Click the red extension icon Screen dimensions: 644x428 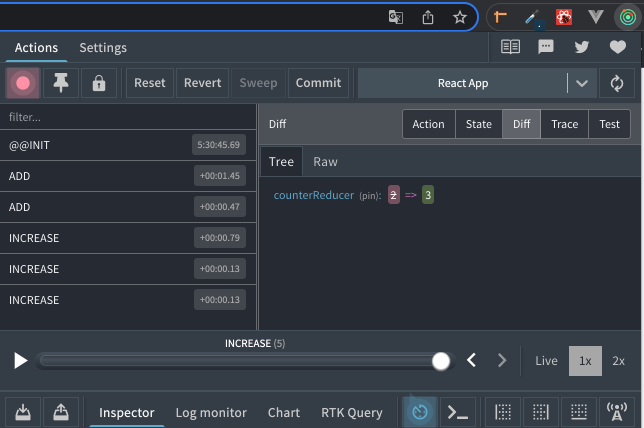[x=564, y=17]
